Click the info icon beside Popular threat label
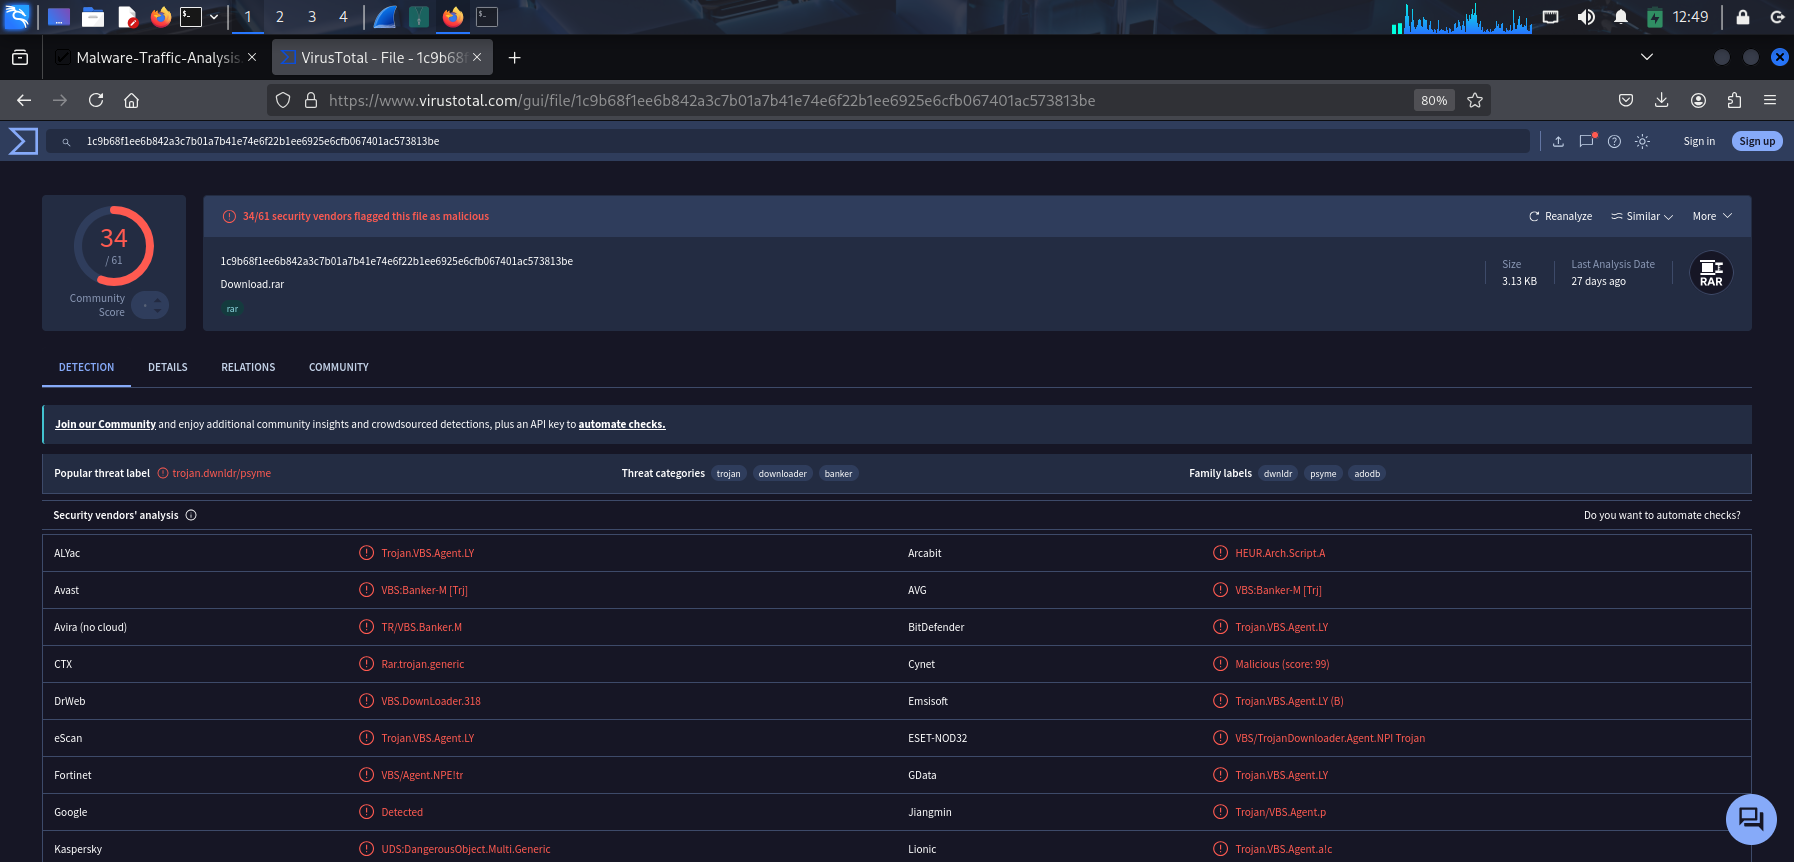 coord(163,473)
